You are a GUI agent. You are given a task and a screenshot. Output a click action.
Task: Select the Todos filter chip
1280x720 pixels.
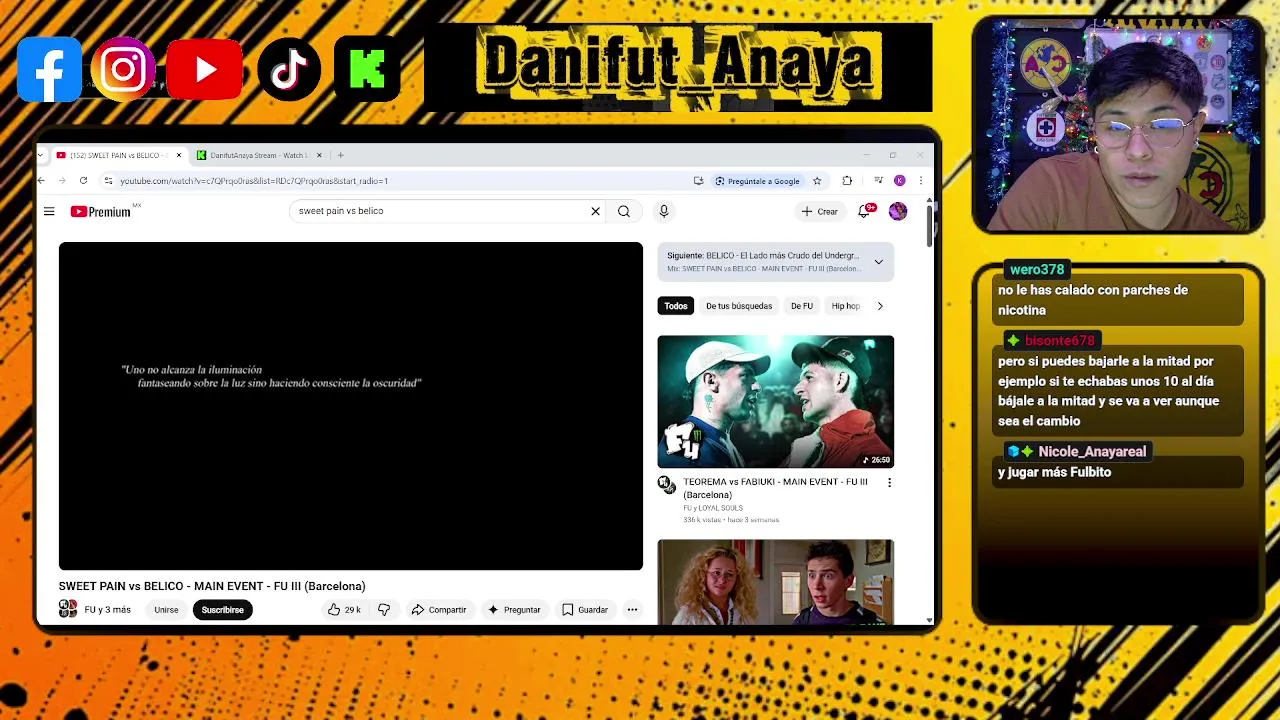[x=676, y=306]
